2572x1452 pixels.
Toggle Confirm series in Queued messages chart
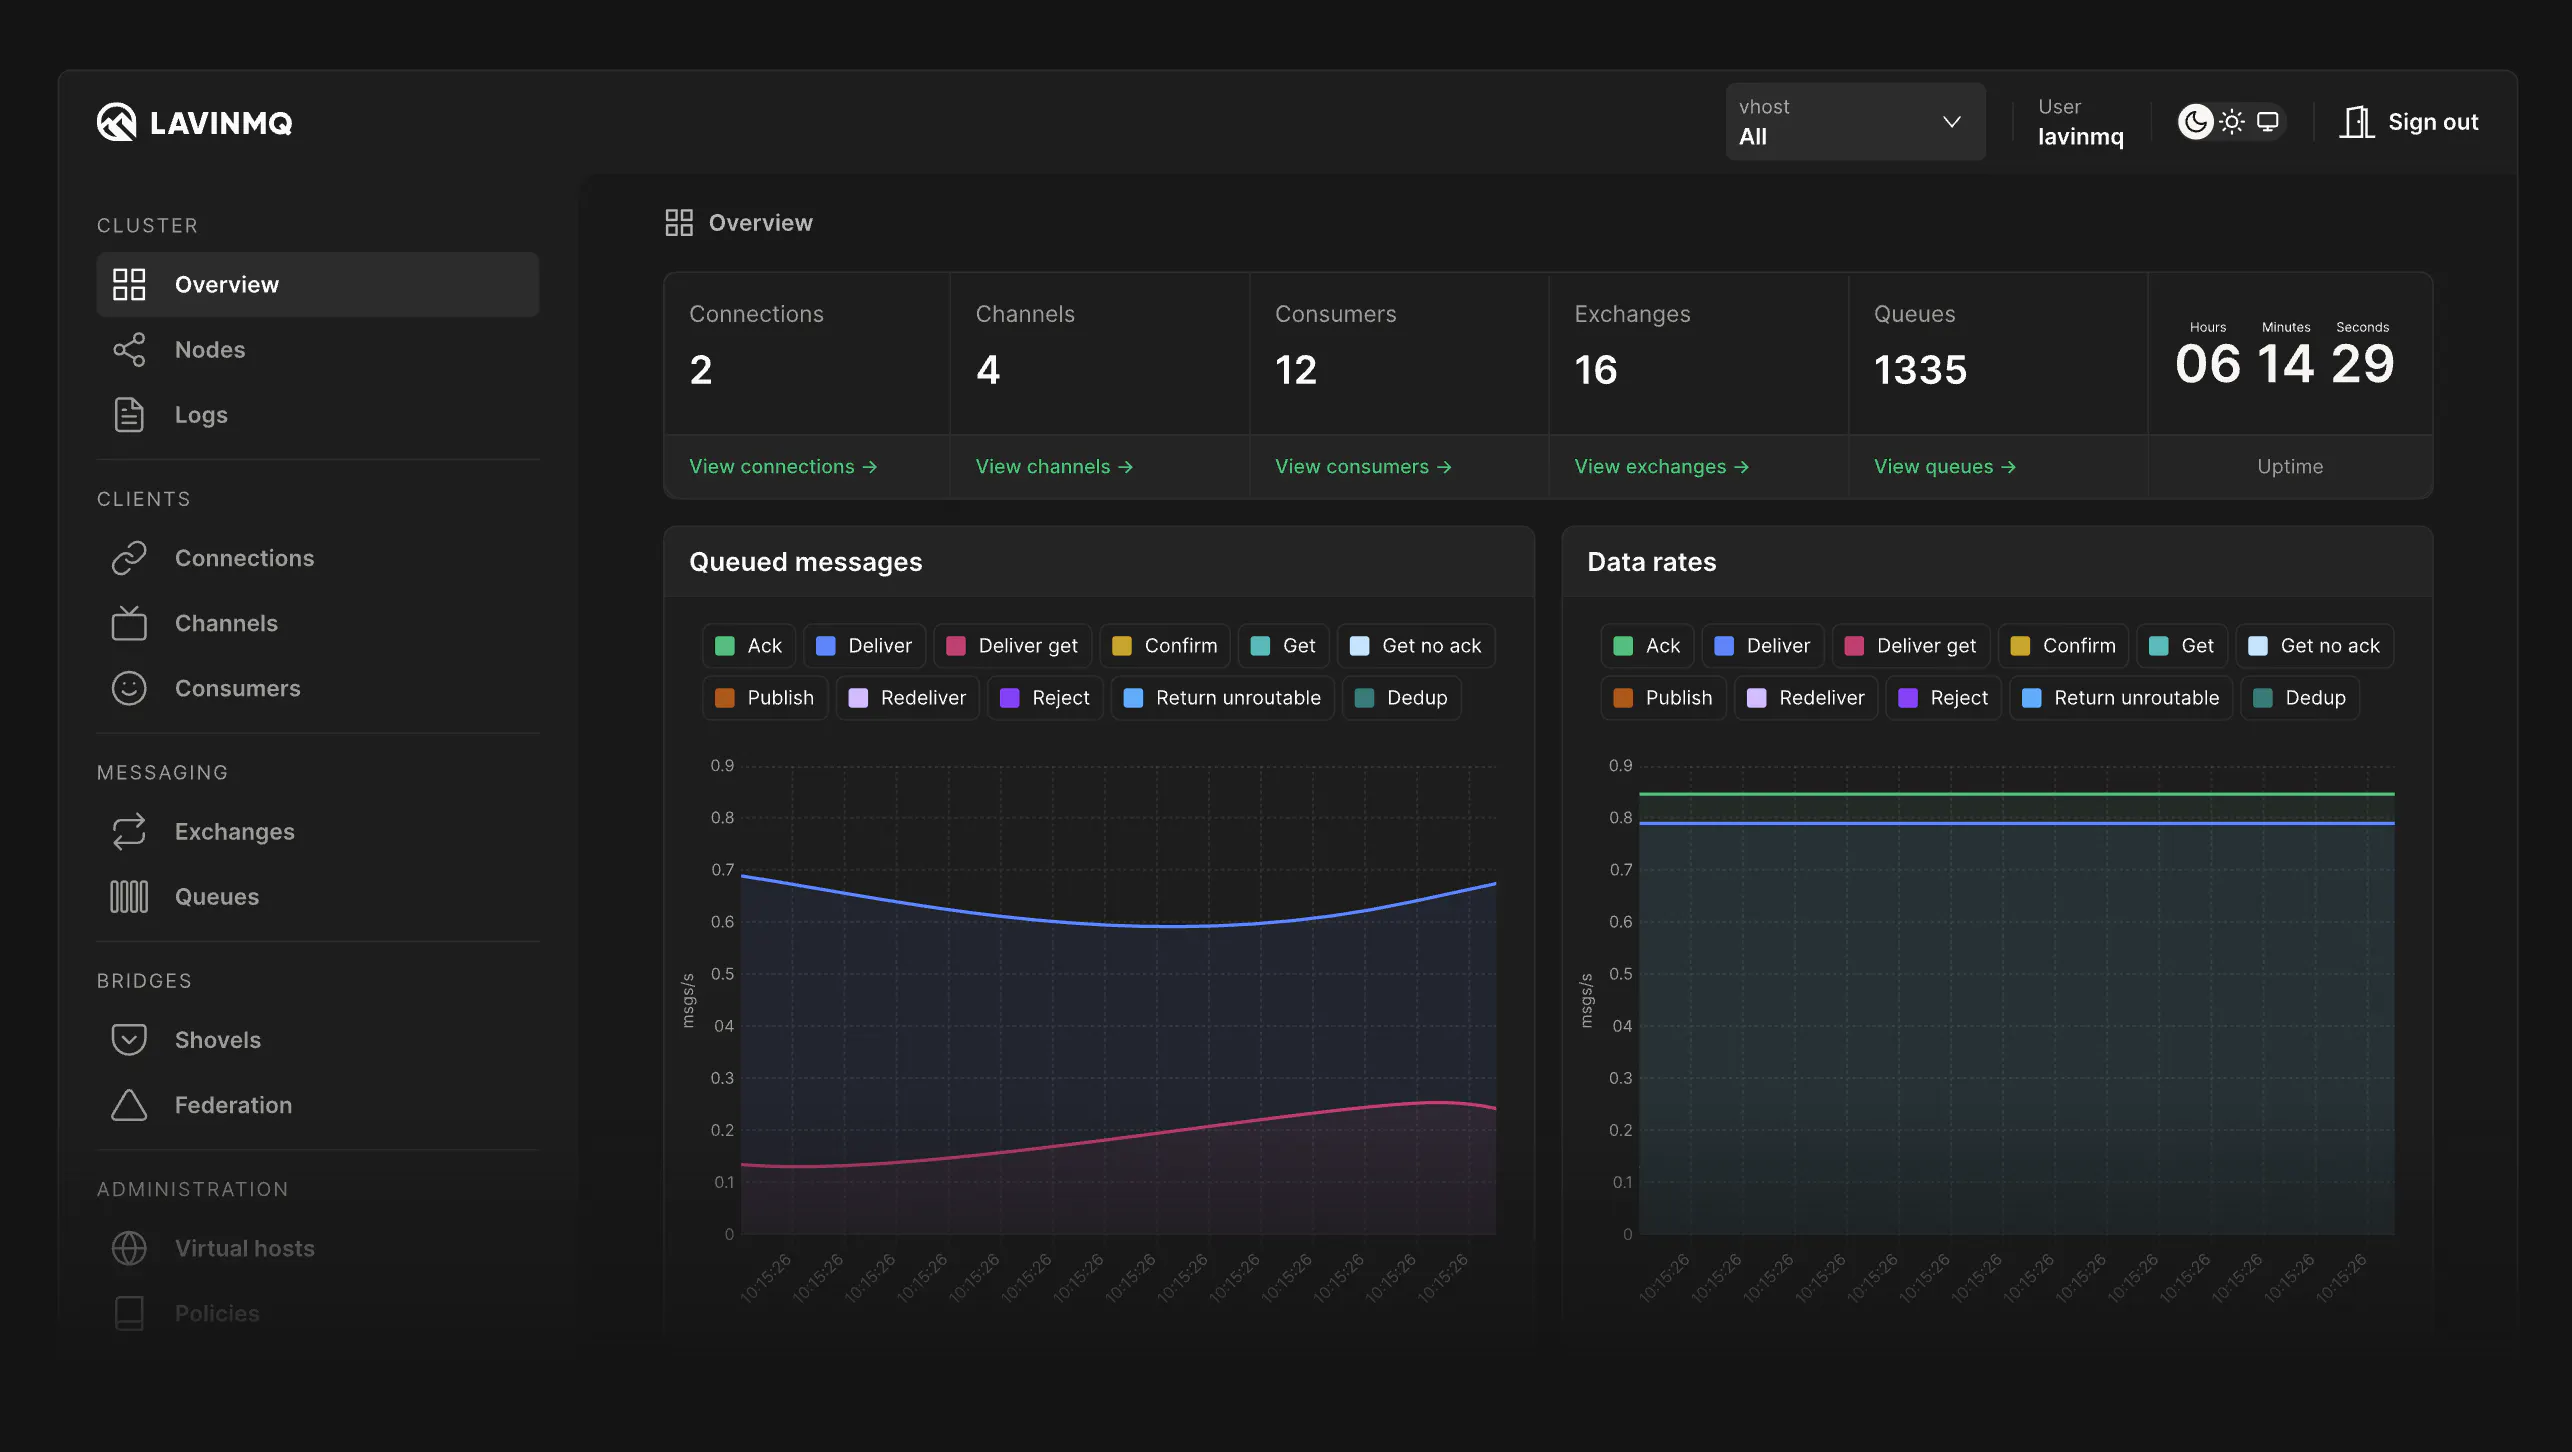[1165, 645]
